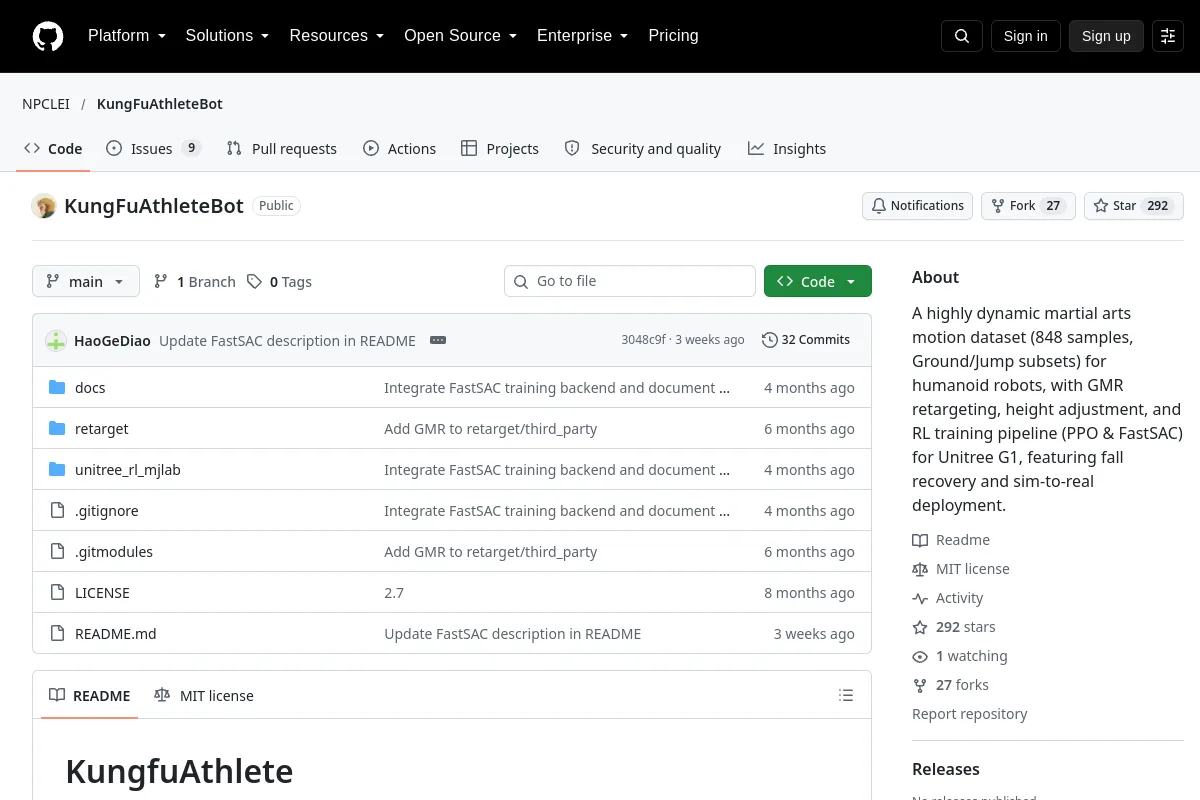Switch to the Actions tab
The image size is (1200, 800).
point(400,149)
